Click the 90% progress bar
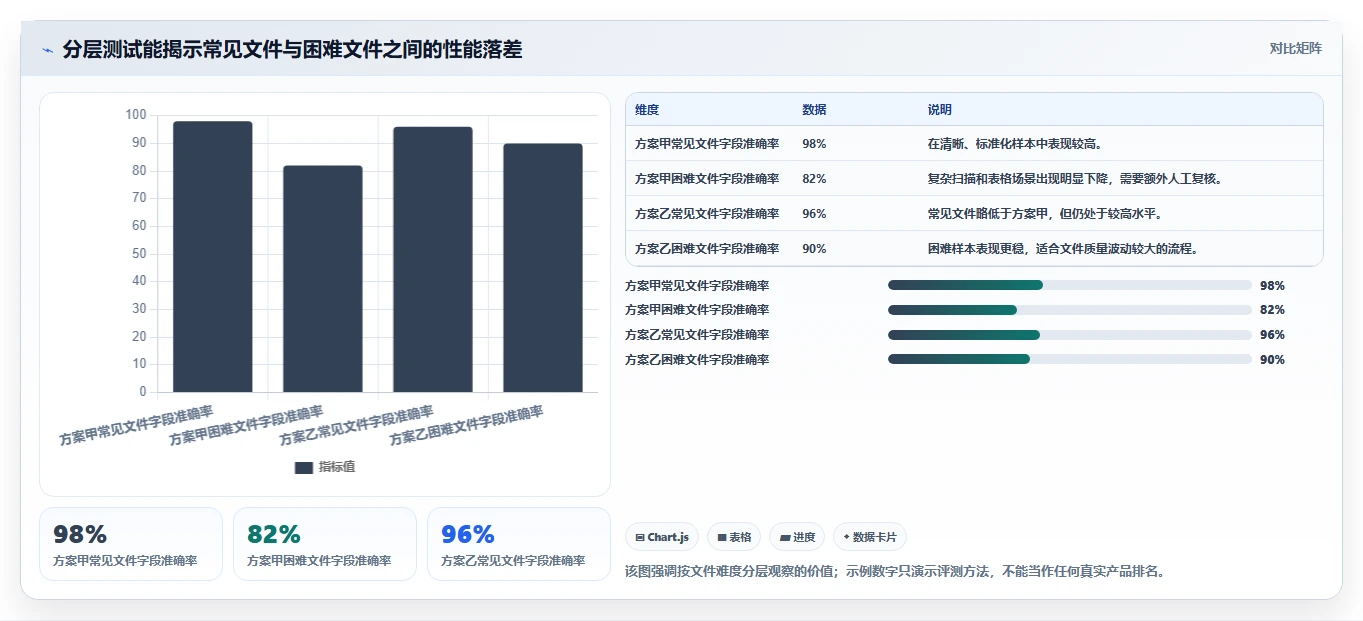This screenshot has height=621, width=1363. coord(1070,359)
